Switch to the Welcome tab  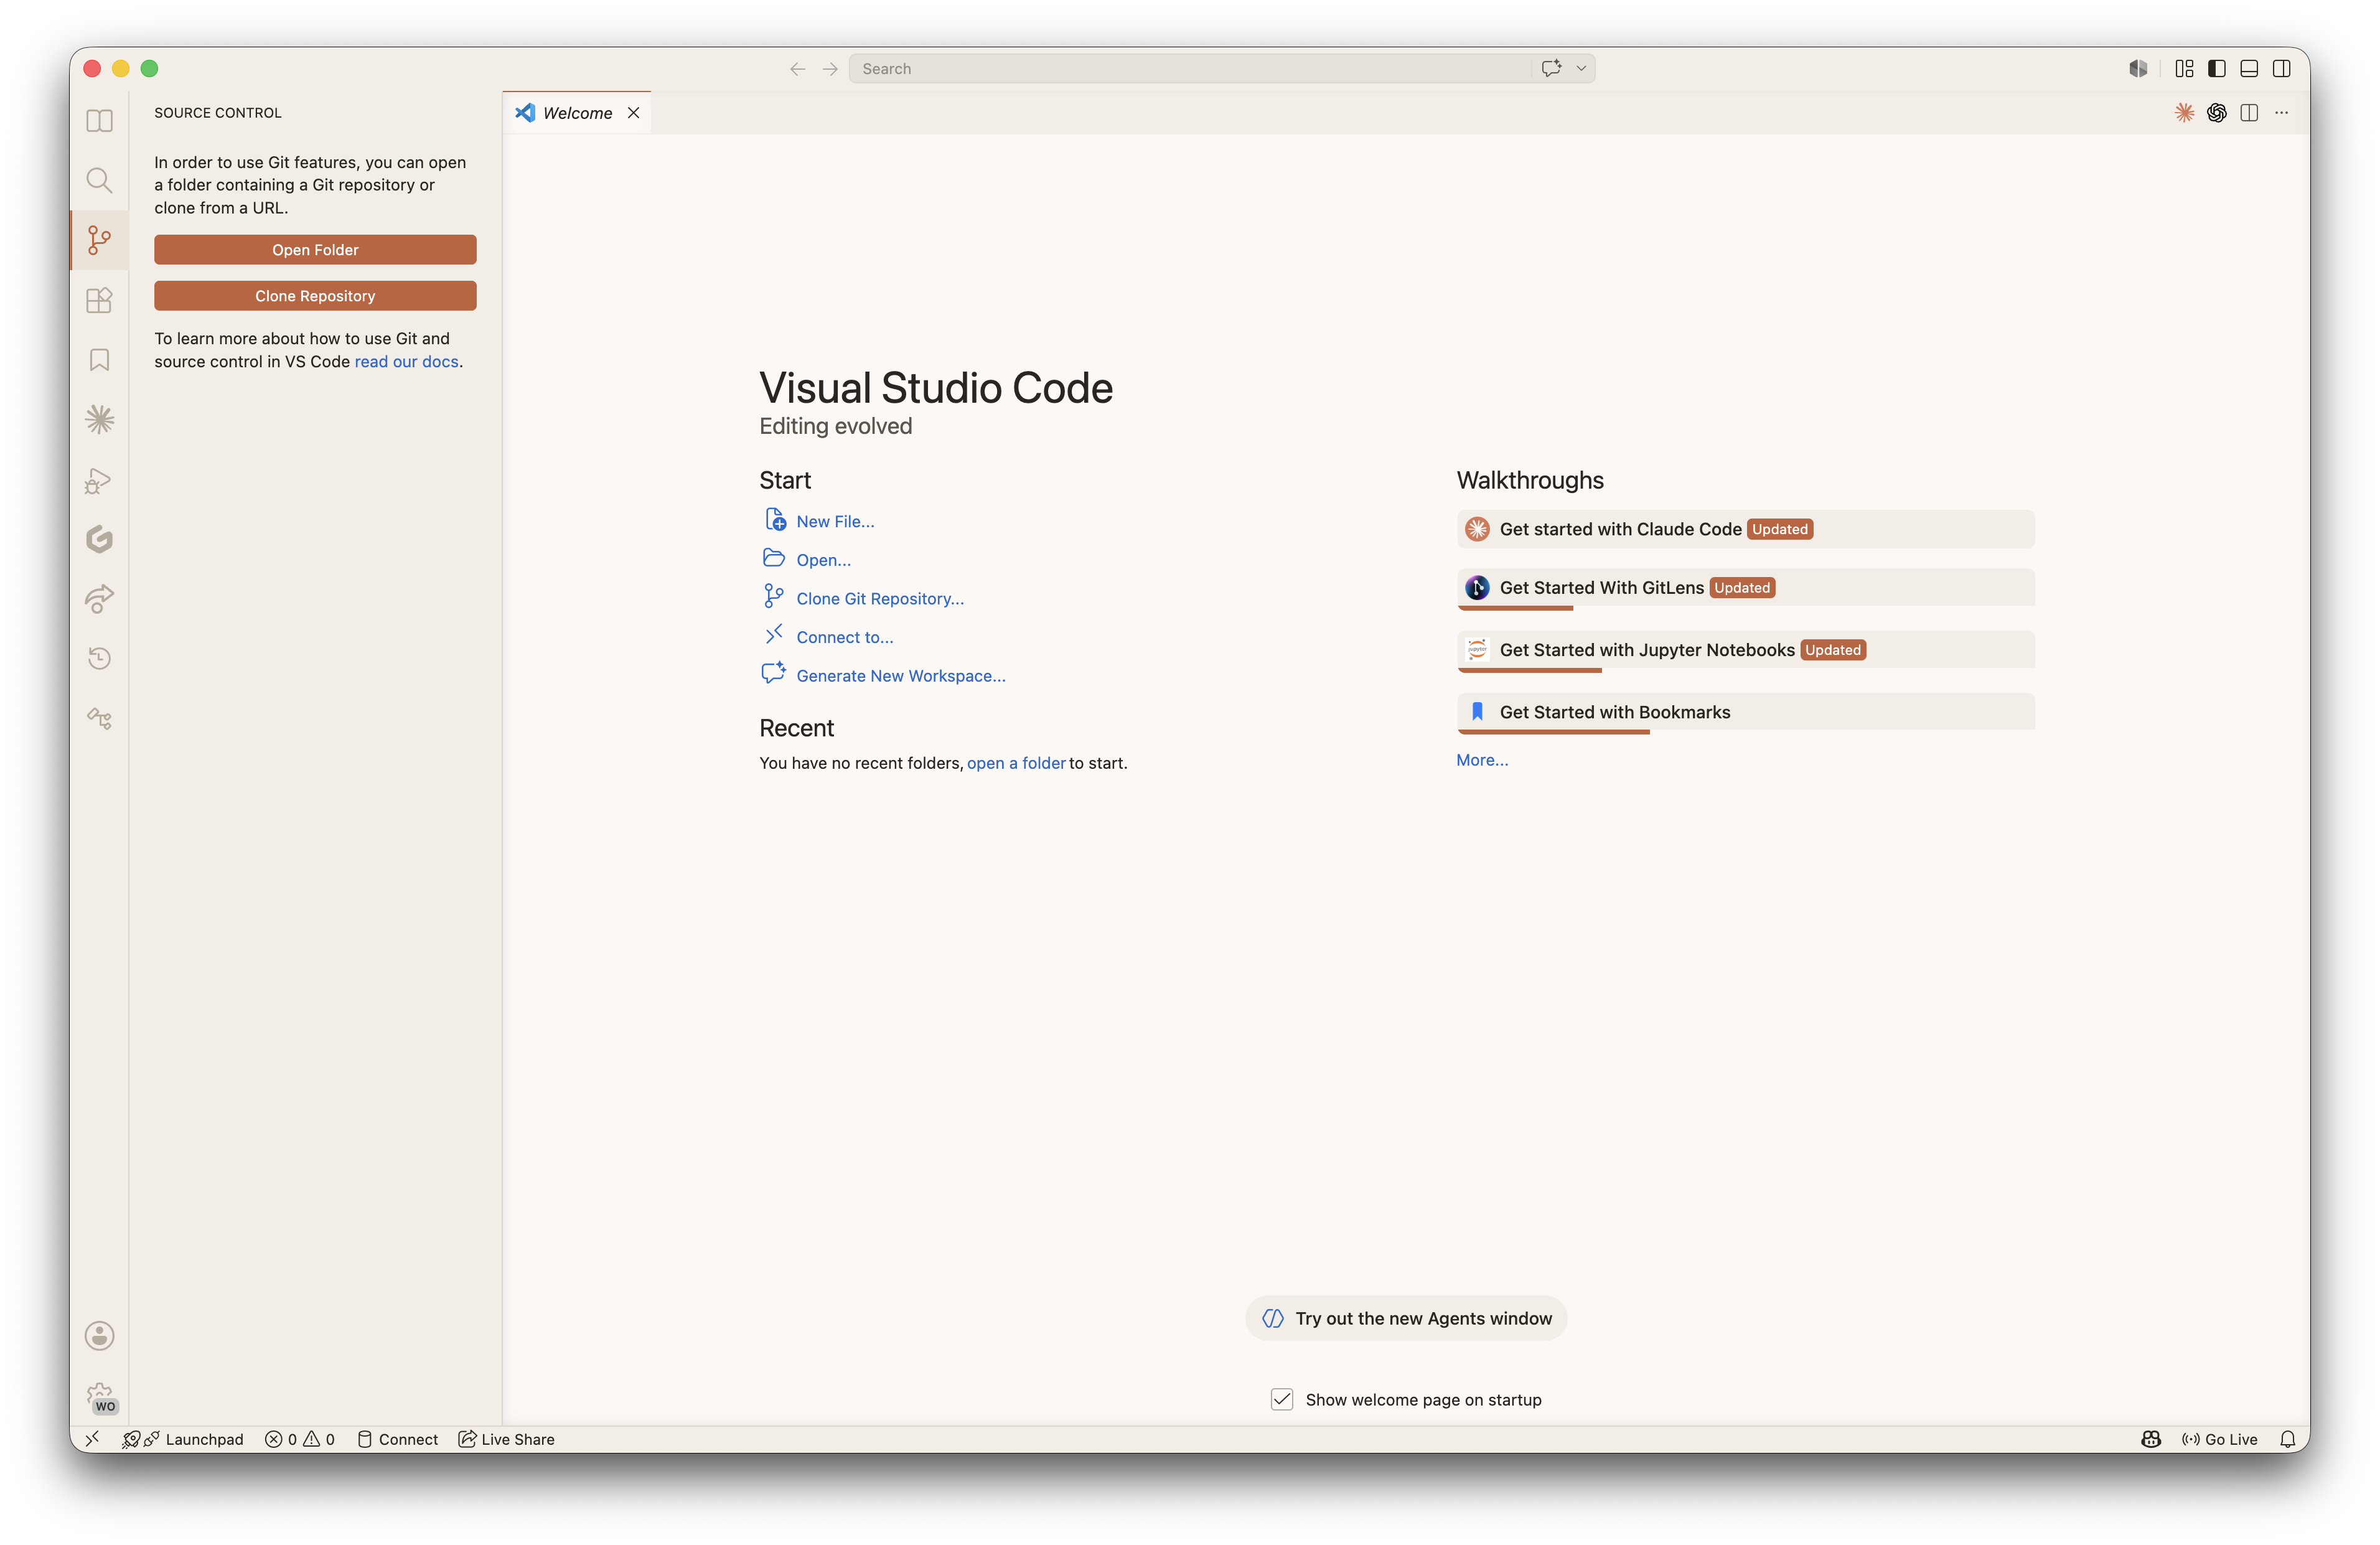coord(577,113)
